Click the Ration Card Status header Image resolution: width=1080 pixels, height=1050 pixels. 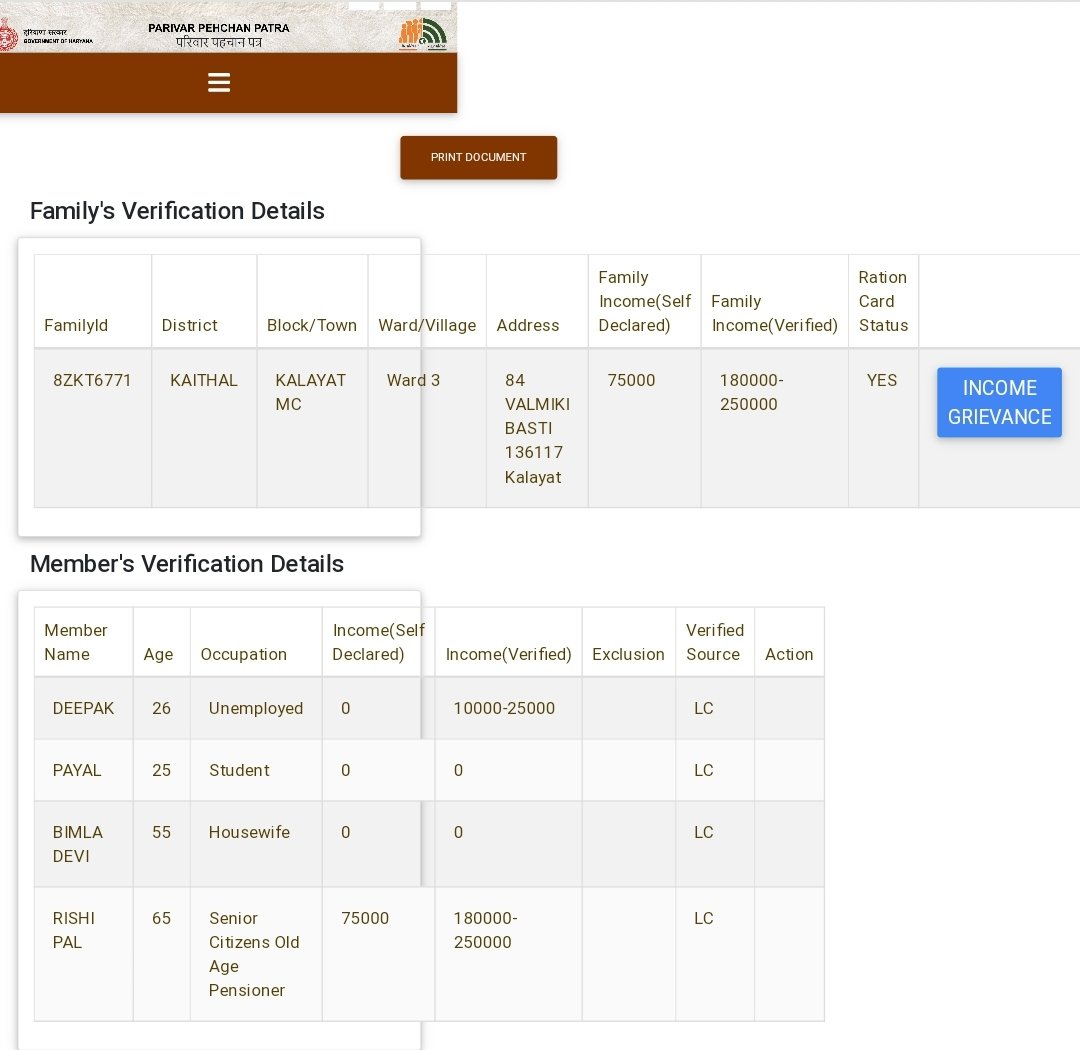coord(883,301)
